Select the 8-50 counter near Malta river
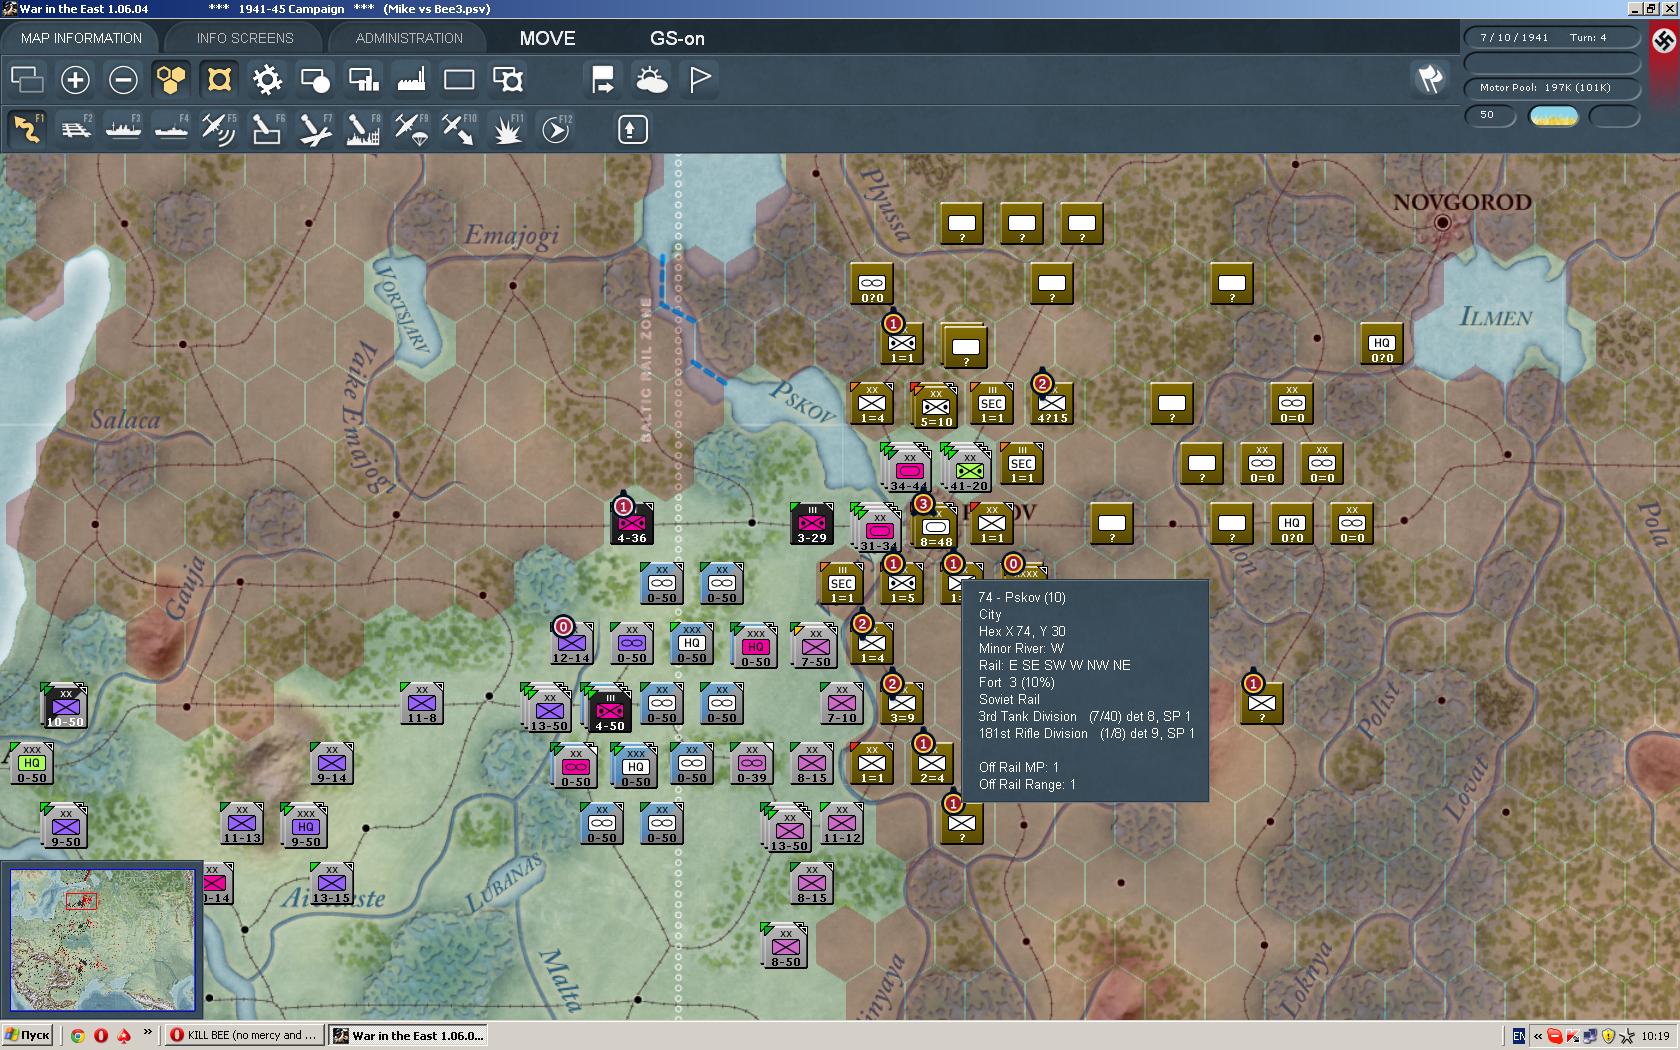Viewport: 1680px width, 1050px height. click(x=785, y=946)
